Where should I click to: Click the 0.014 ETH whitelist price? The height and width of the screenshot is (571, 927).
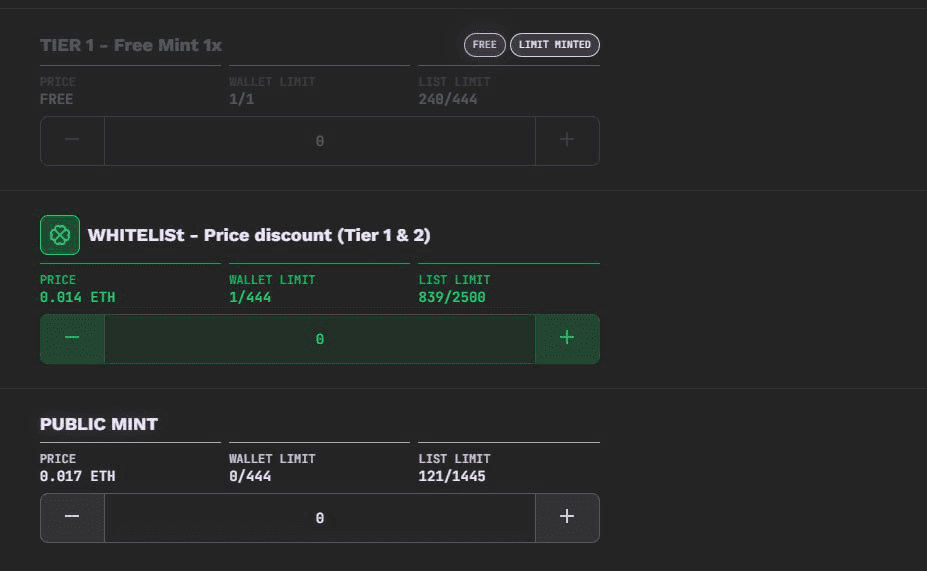(78, 297)
